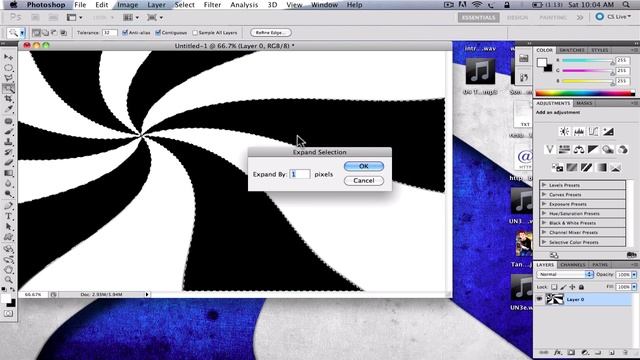Select the Path Selection tool

coord(8,227)
